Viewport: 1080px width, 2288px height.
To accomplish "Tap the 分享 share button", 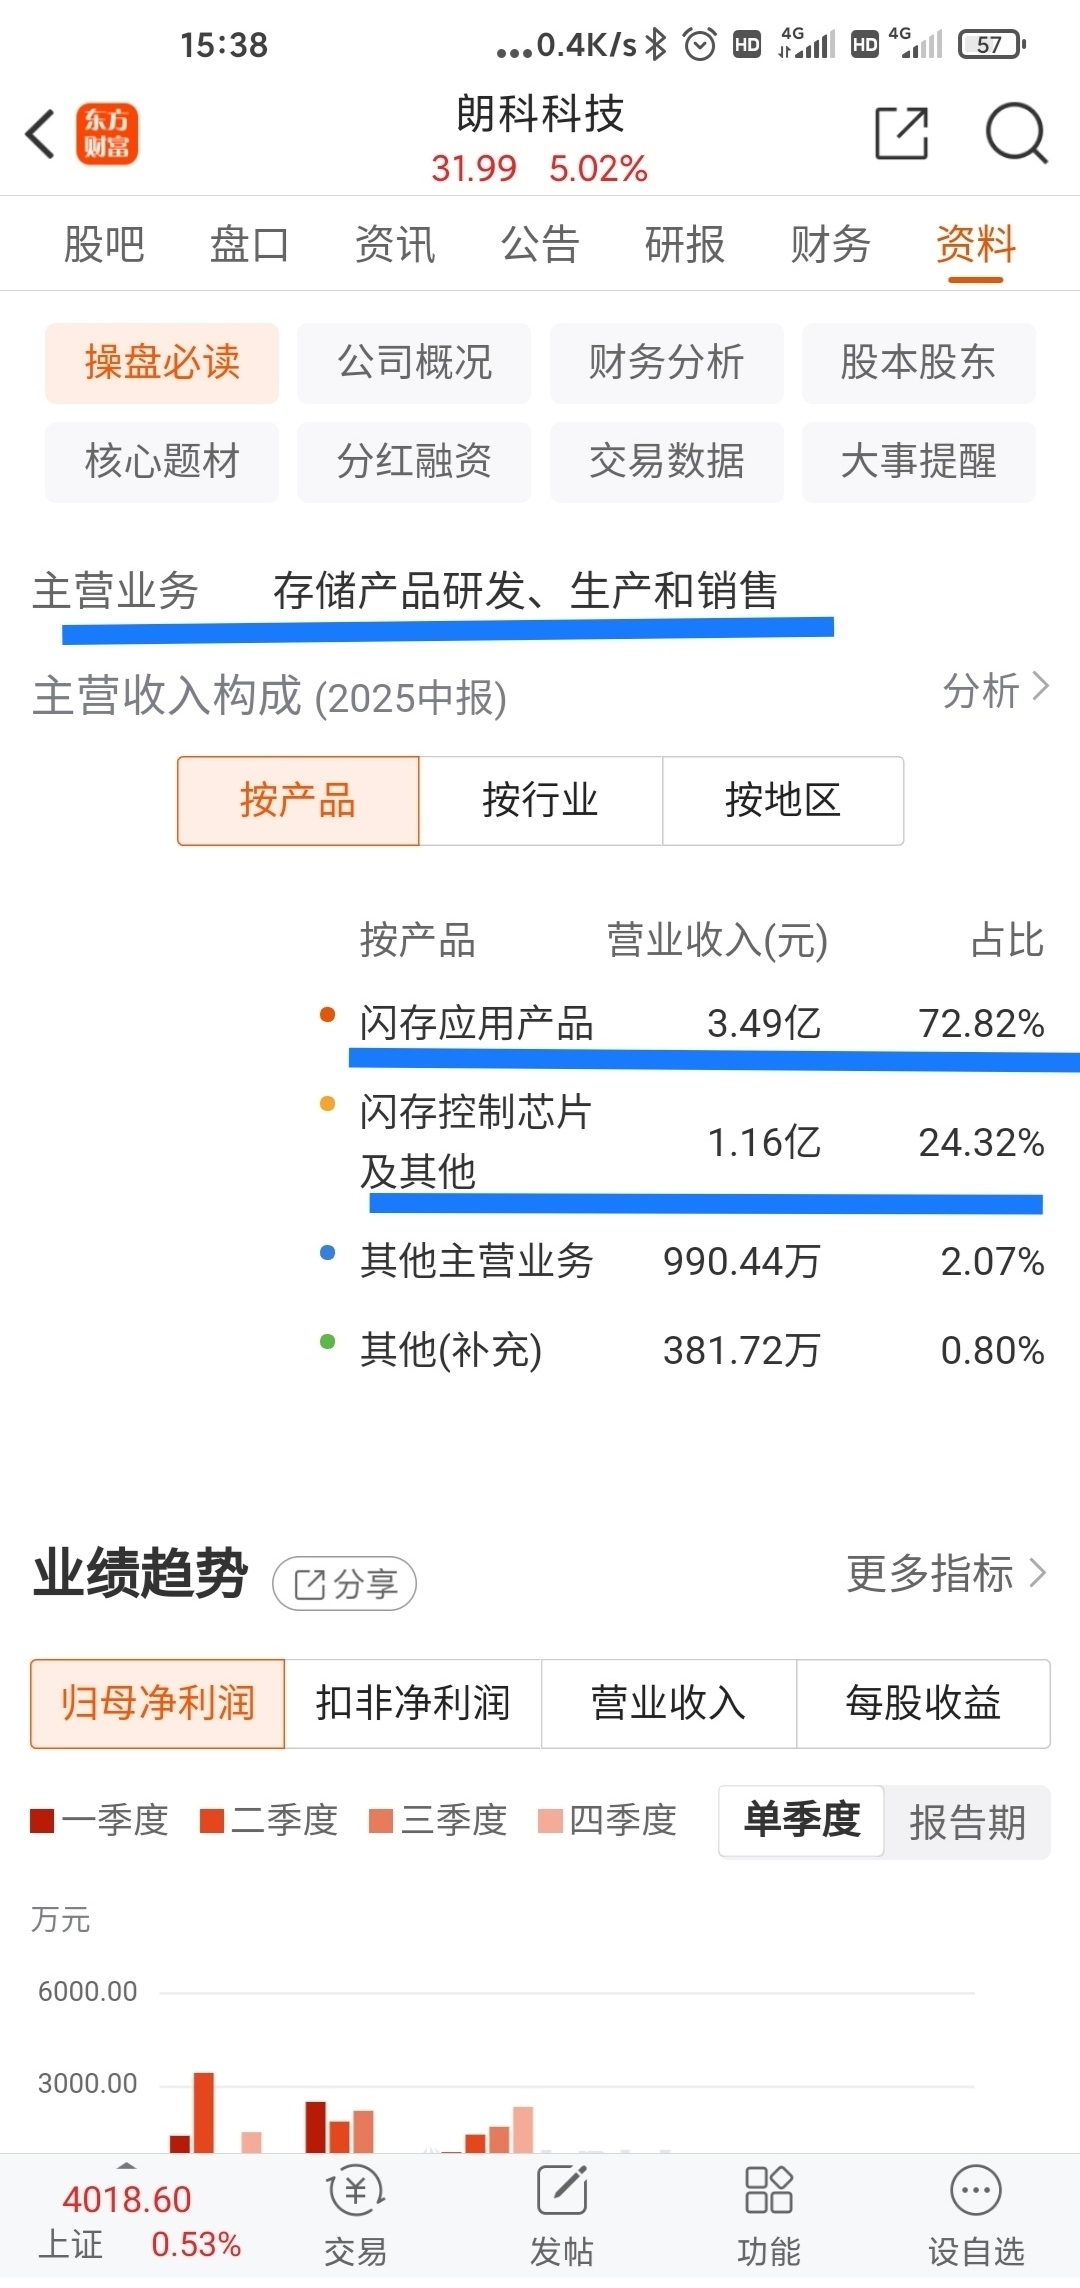I will (345, 1584).
